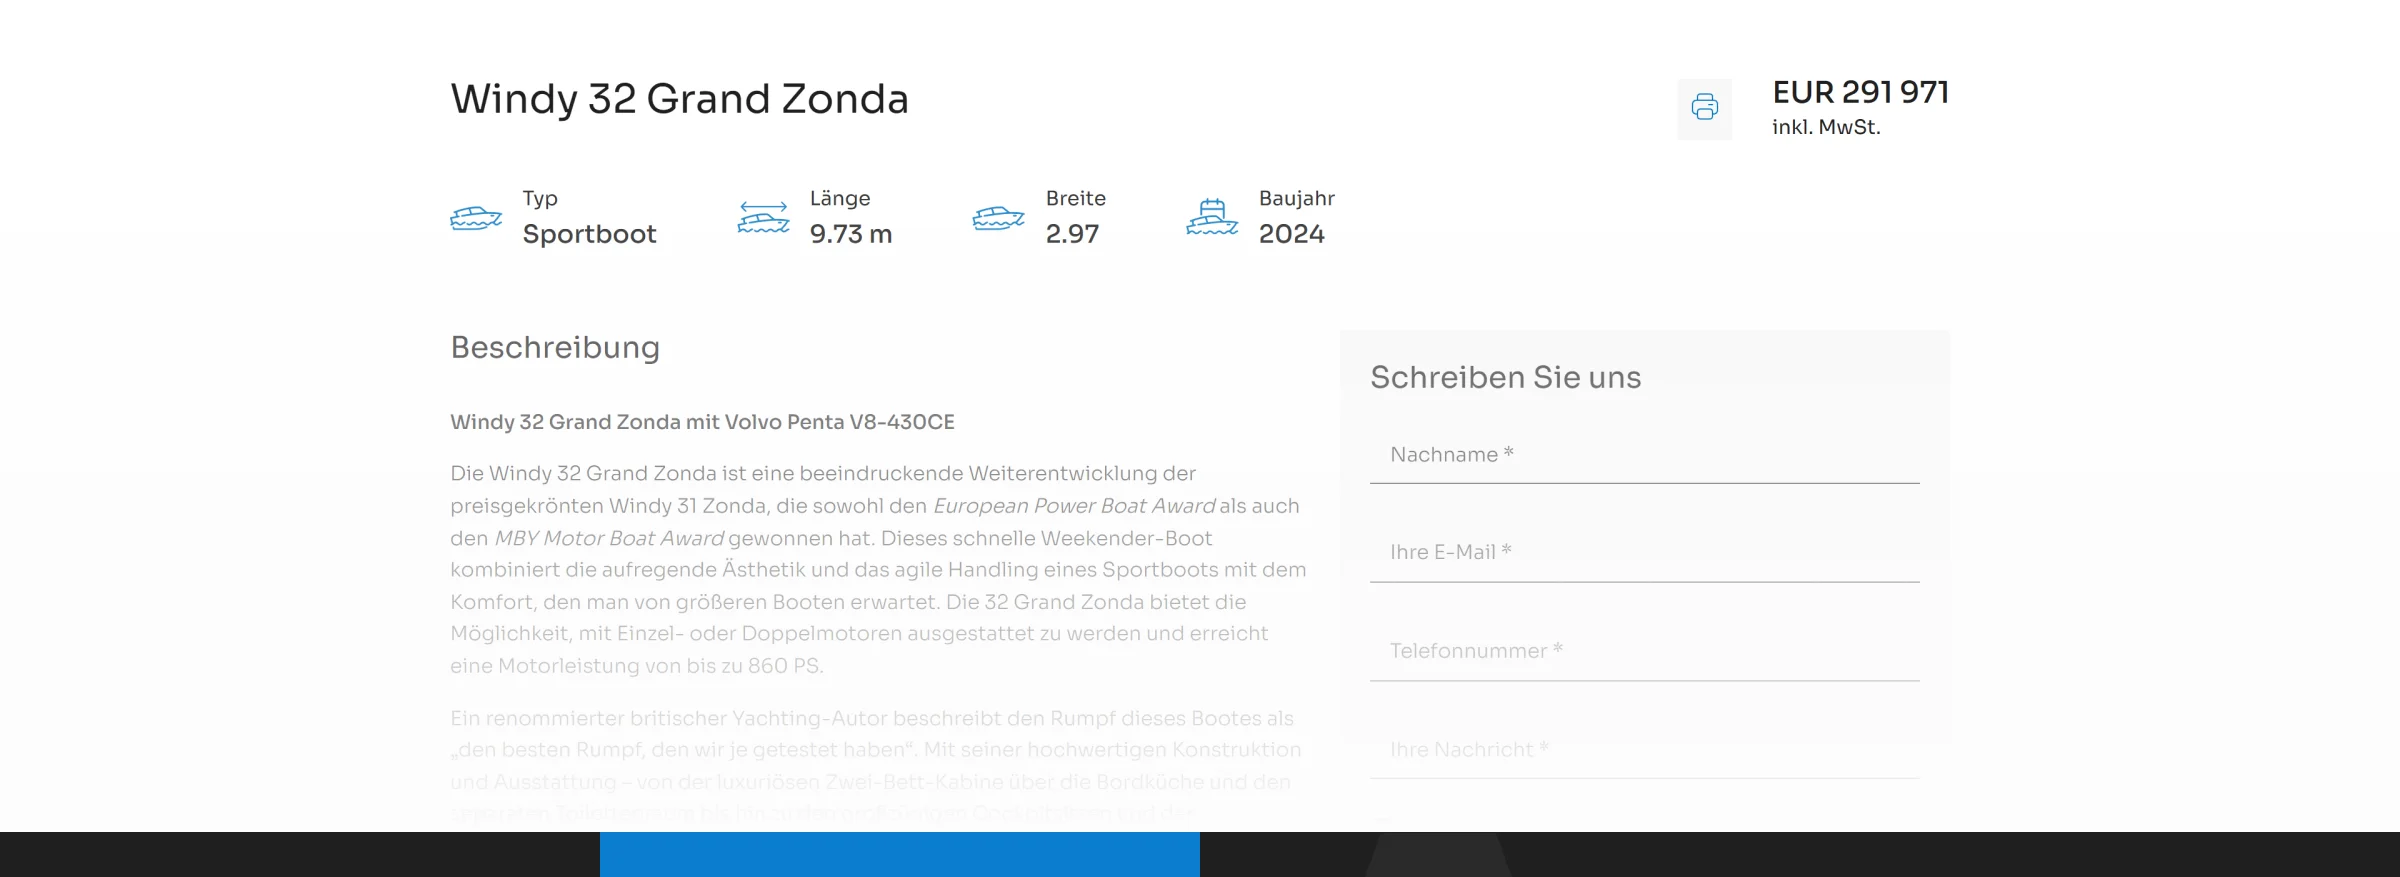Click the boat icon next to Typ
The image size is (2400, 877).
(x=476, y=217)
